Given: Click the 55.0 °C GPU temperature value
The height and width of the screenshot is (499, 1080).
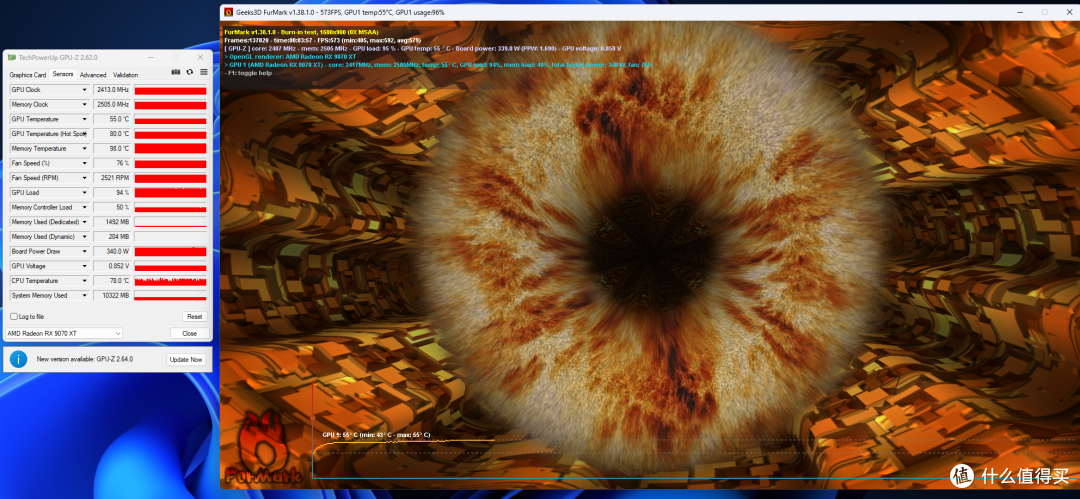Looking at the screenshot, I should [x=112, y=119].
